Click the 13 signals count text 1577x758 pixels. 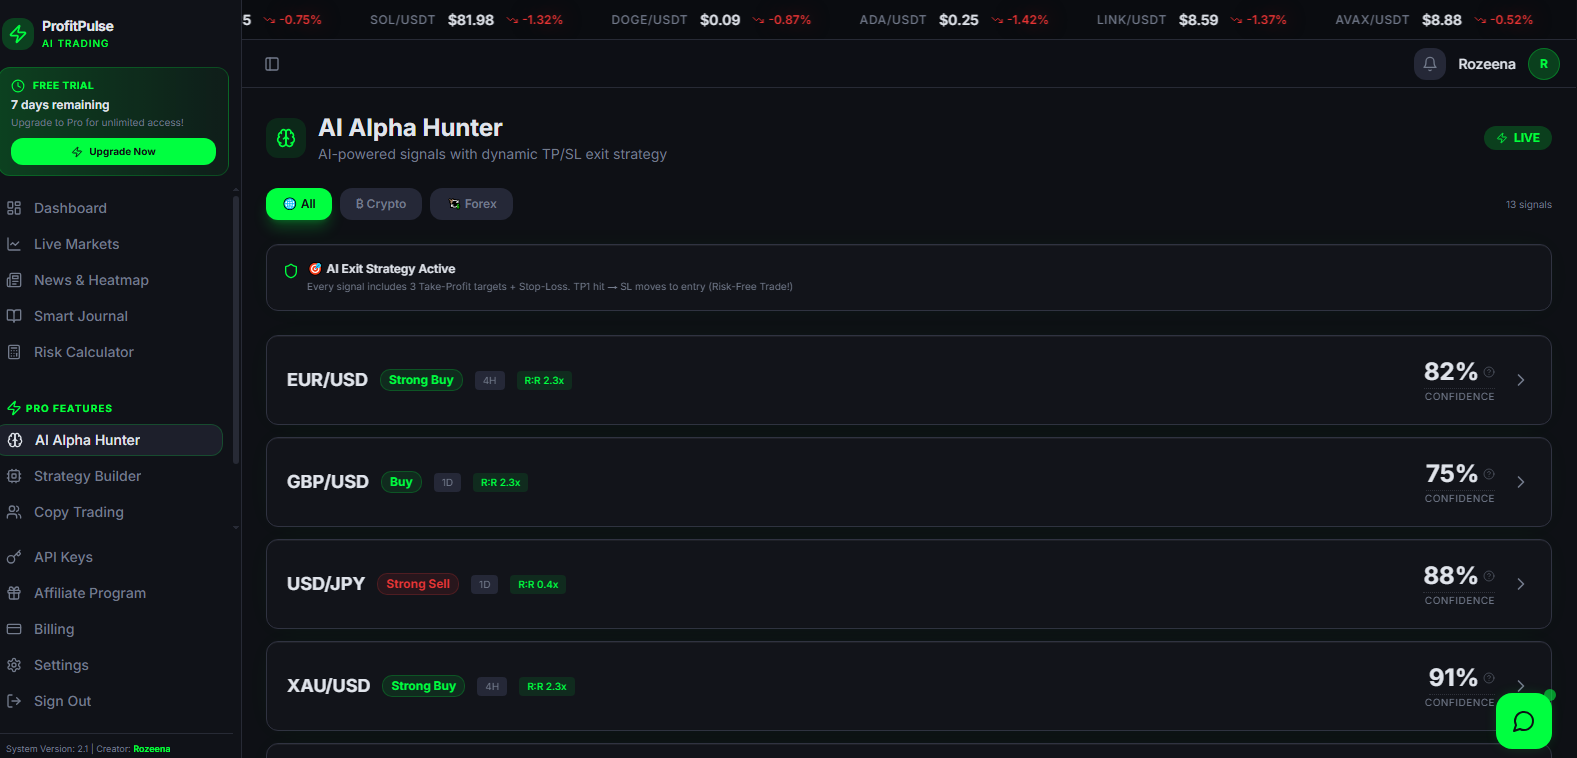tap(1529, 204)
